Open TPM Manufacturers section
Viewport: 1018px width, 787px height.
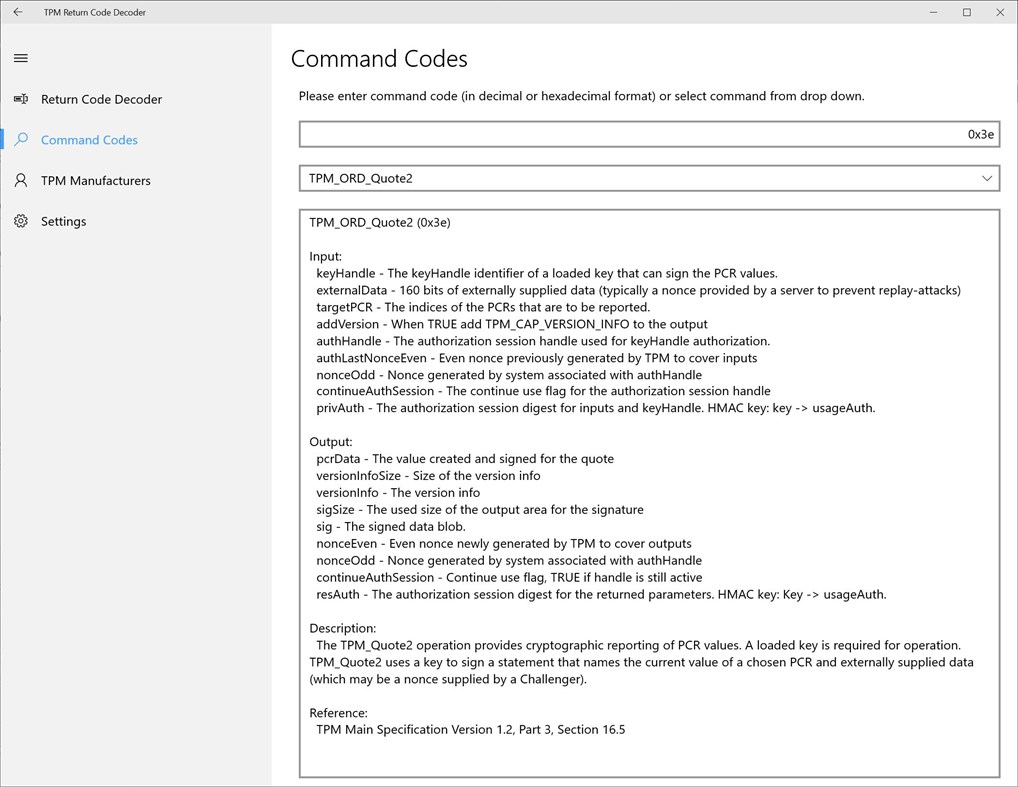pos(96,181)
